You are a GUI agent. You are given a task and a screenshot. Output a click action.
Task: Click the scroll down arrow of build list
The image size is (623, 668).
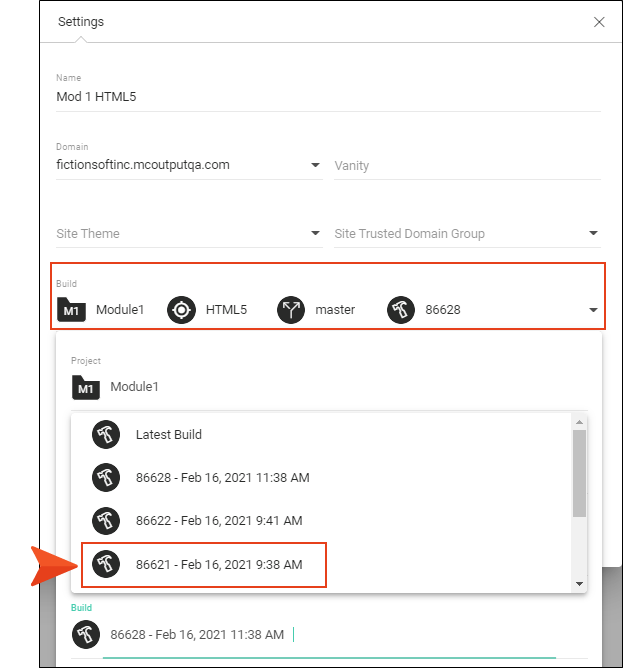[579, 584]
